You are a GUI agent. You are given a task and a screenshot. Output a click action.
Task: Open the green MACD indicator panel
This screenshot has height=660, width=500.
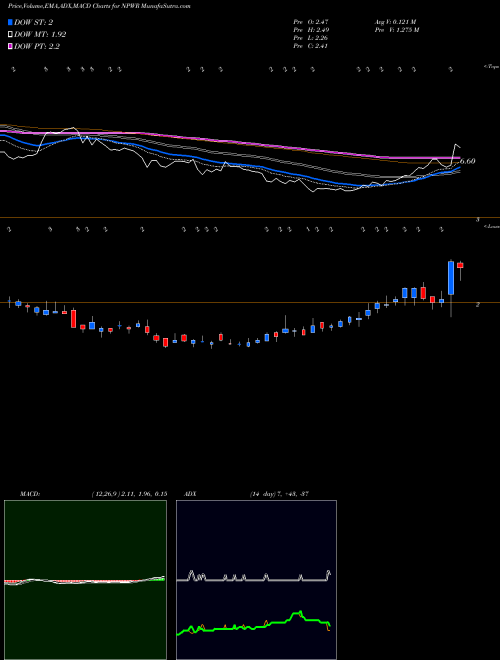[85, 580]
